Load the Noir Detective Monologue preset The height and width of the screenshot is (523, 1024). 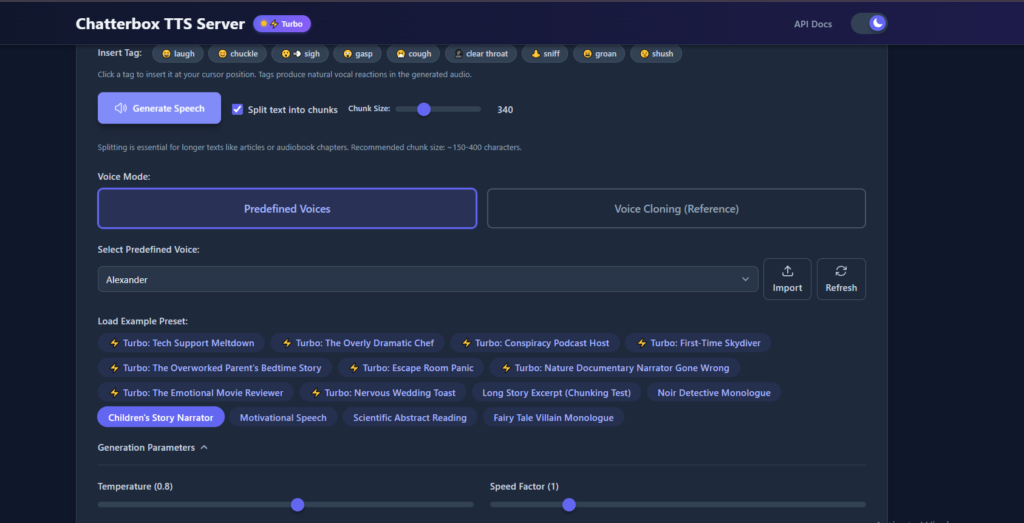(x=714, y=393)
